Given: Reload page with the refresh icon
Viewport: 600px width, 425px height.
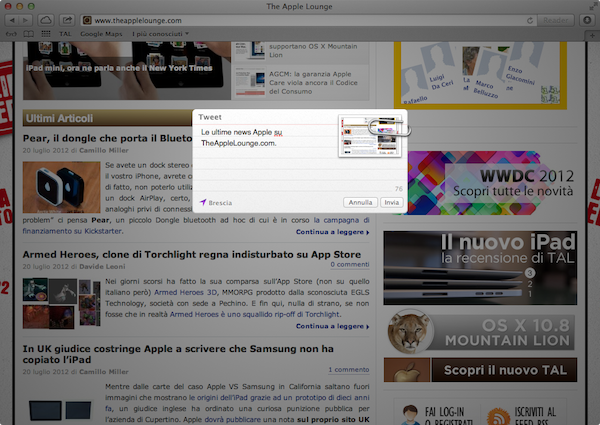Looking at the screenshot, I should click(530, 20).
